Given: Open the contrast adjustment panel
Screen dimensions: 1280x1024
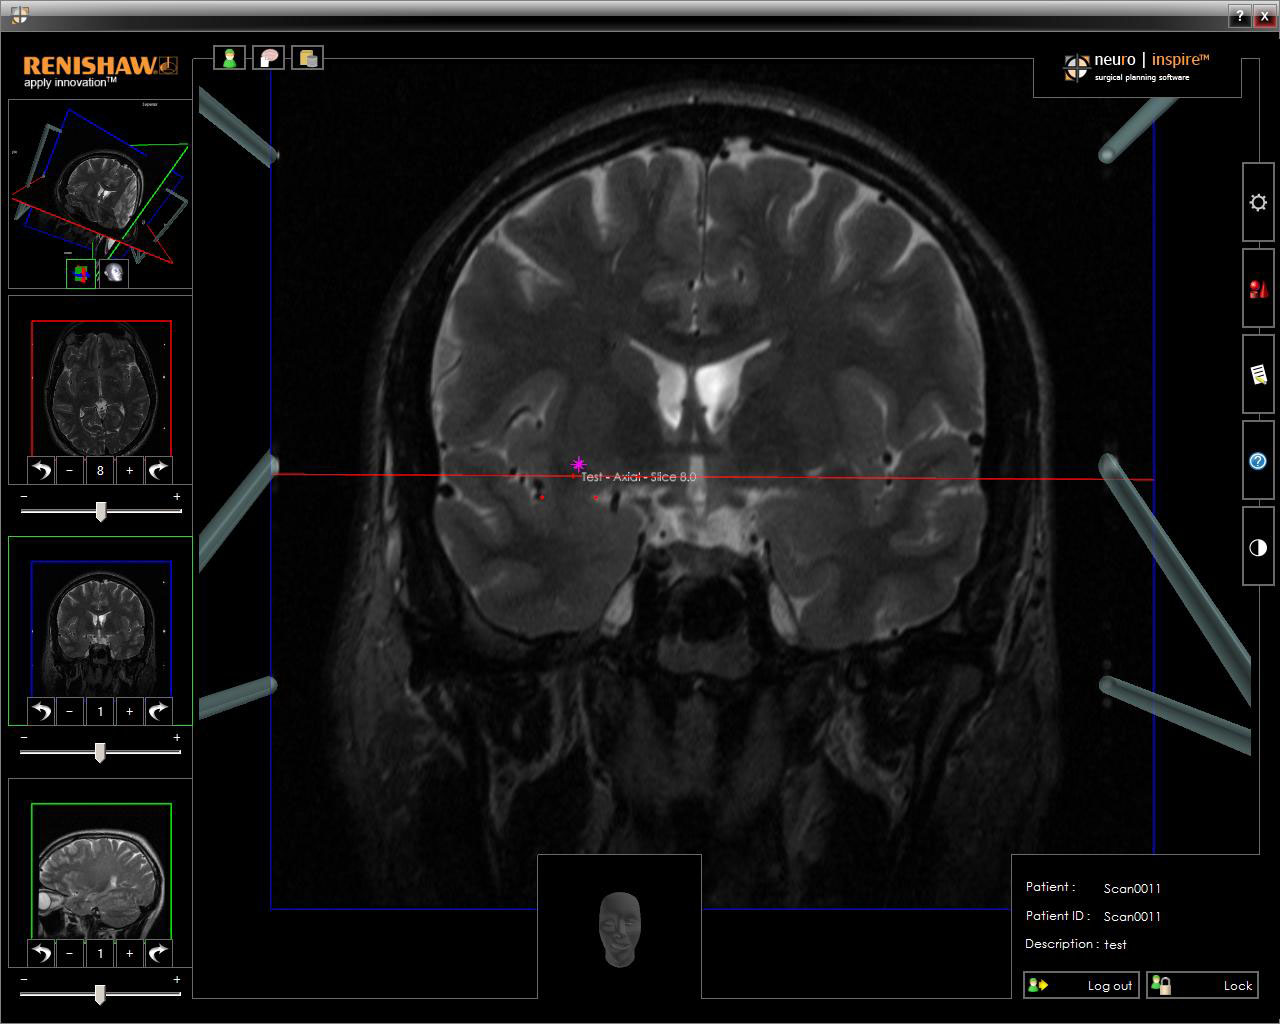Looking at the screenshot, I should (x=1258, y=547).
